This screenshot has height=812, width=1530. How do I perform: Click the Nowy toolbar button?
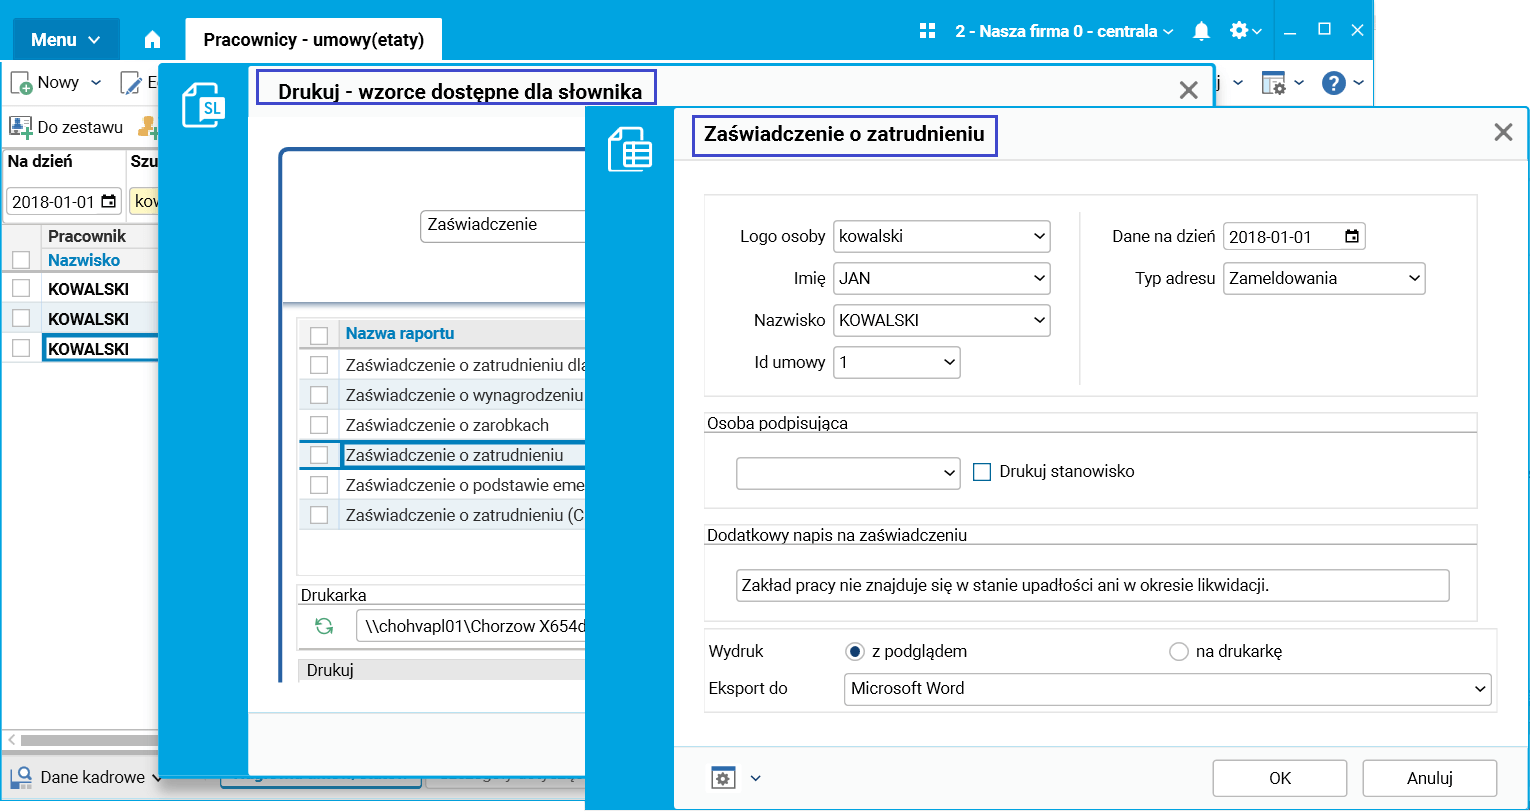coord(45,82)
